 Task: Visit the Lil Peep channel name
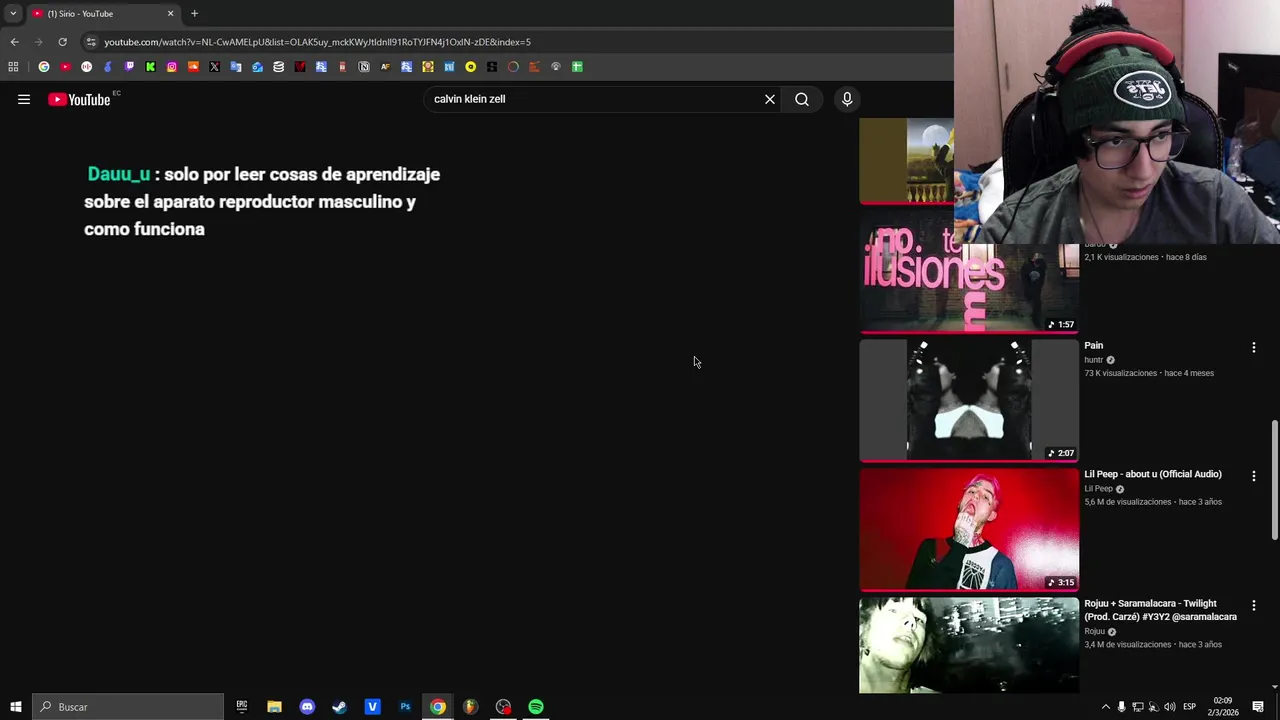pos(1098,489)
